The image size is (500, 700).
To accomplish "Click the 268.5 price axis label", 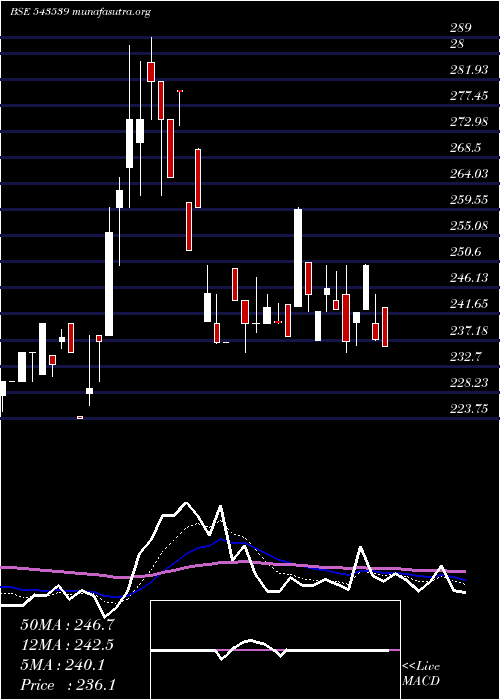I will [466, 148].
